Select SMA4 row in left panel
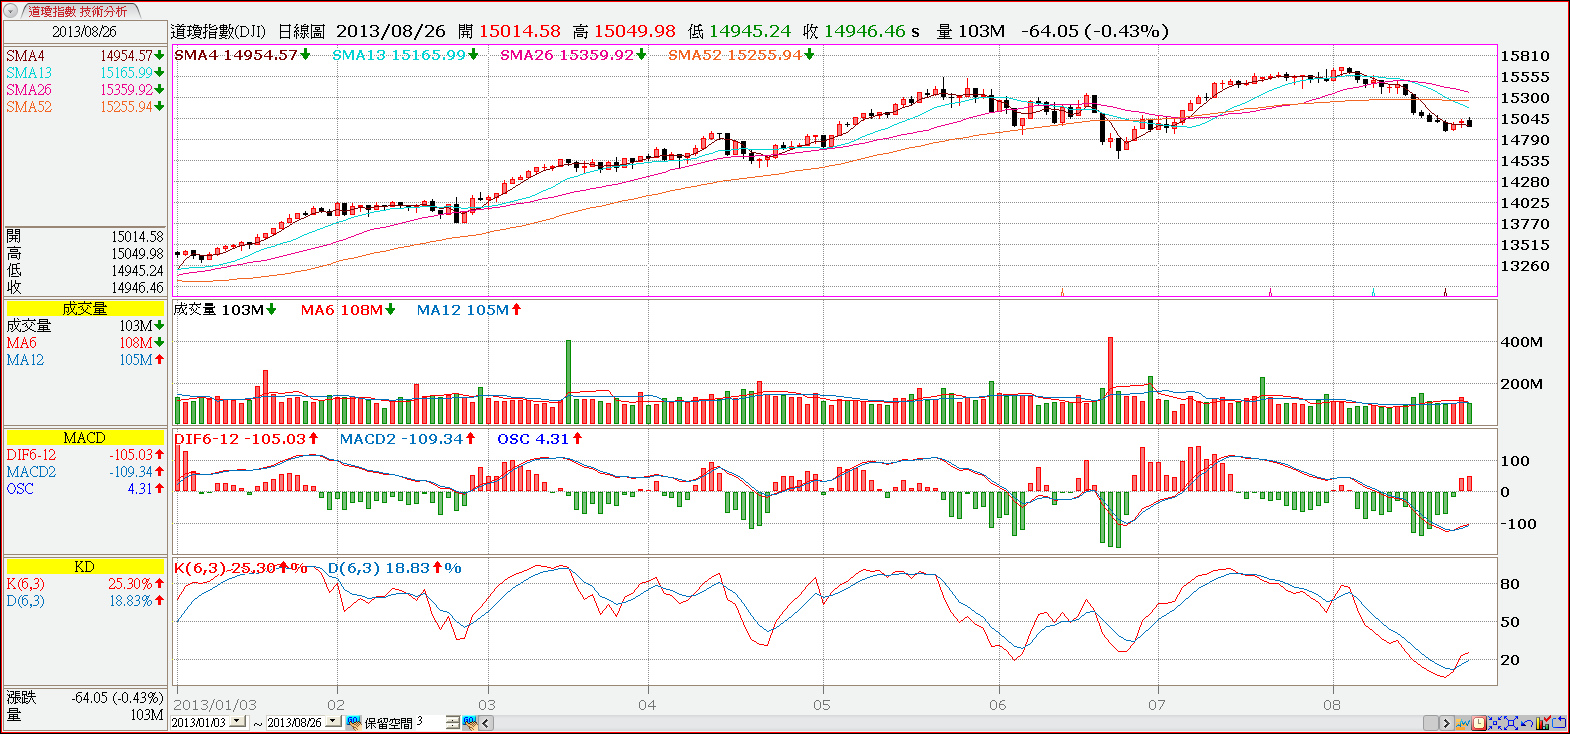 tap(84, 56)
